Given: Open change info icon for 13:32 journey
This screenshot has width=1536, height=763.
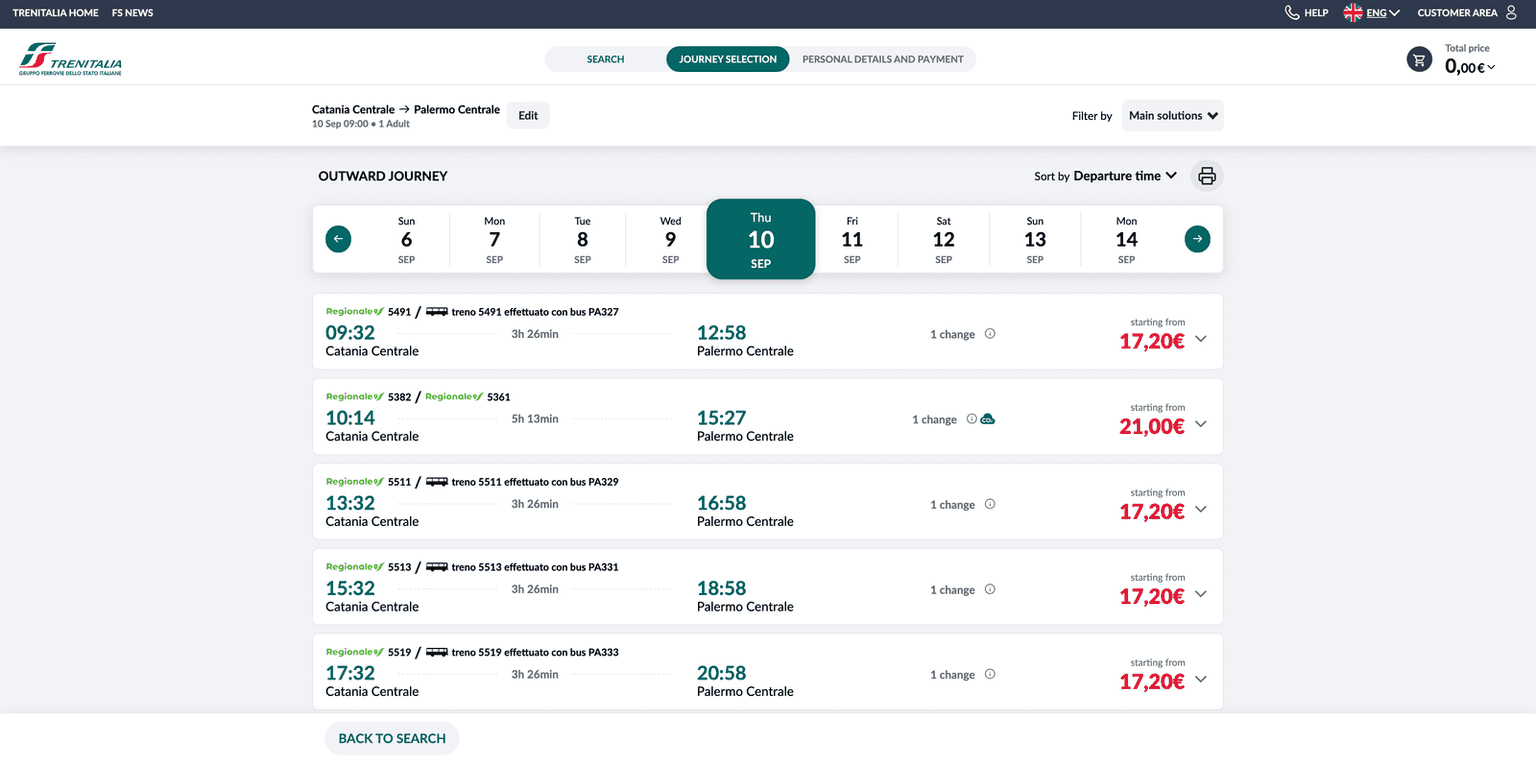Looking at the screenshot, I should 990,504.
